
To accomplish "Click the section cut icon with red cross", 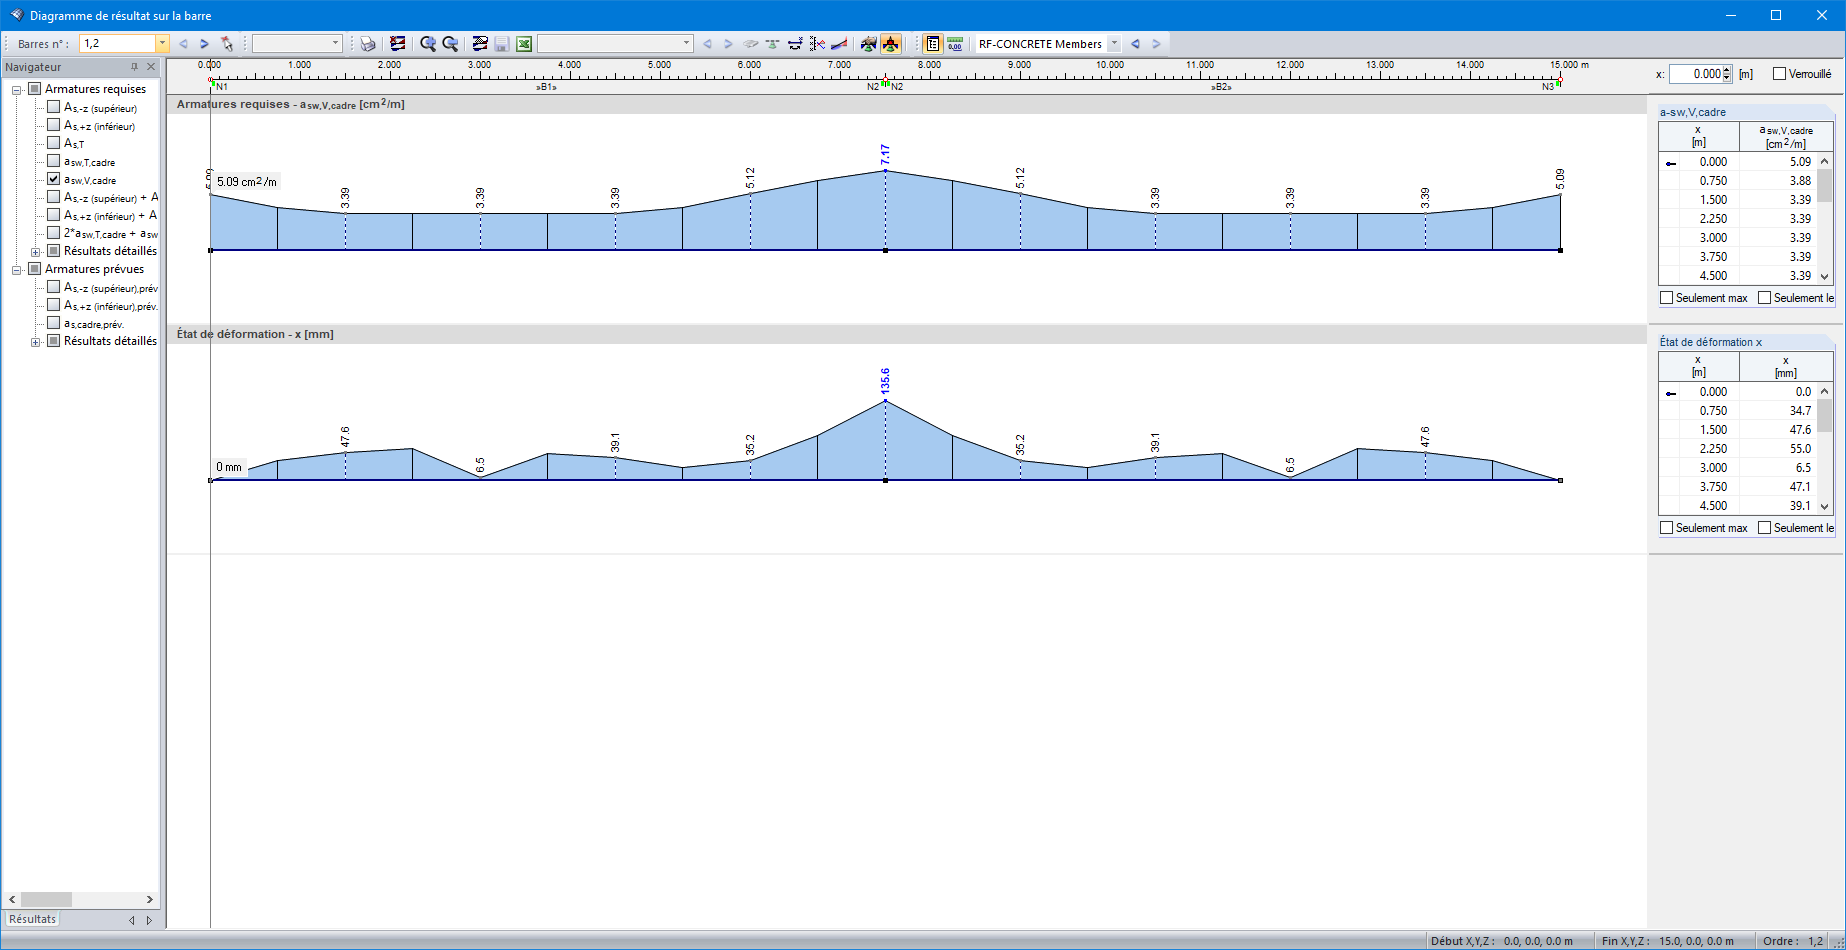I will (x=817, y=44).
